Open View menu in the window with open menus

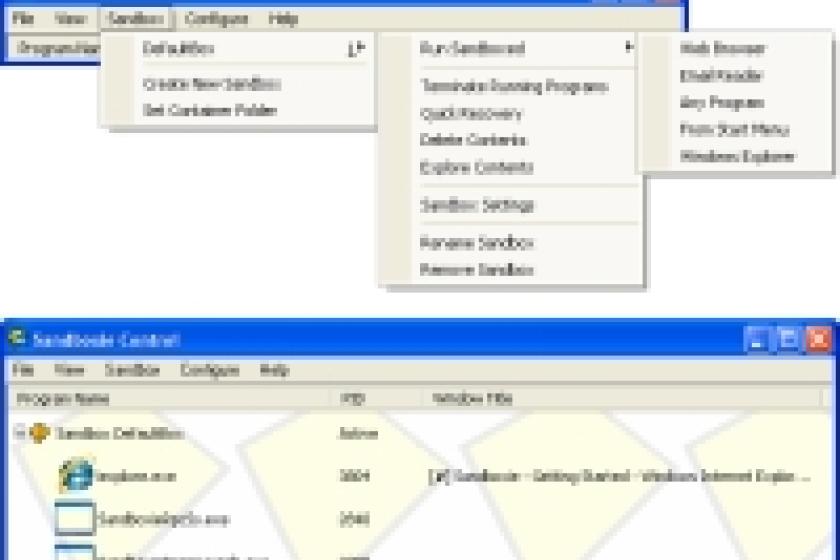click(70, 19)
